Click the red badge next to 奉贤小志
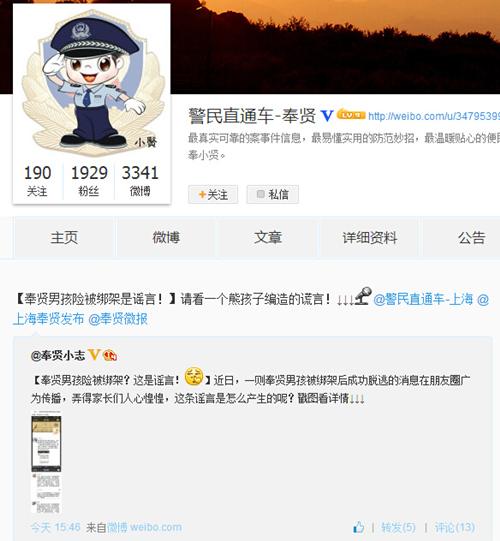 coord(110,355)
